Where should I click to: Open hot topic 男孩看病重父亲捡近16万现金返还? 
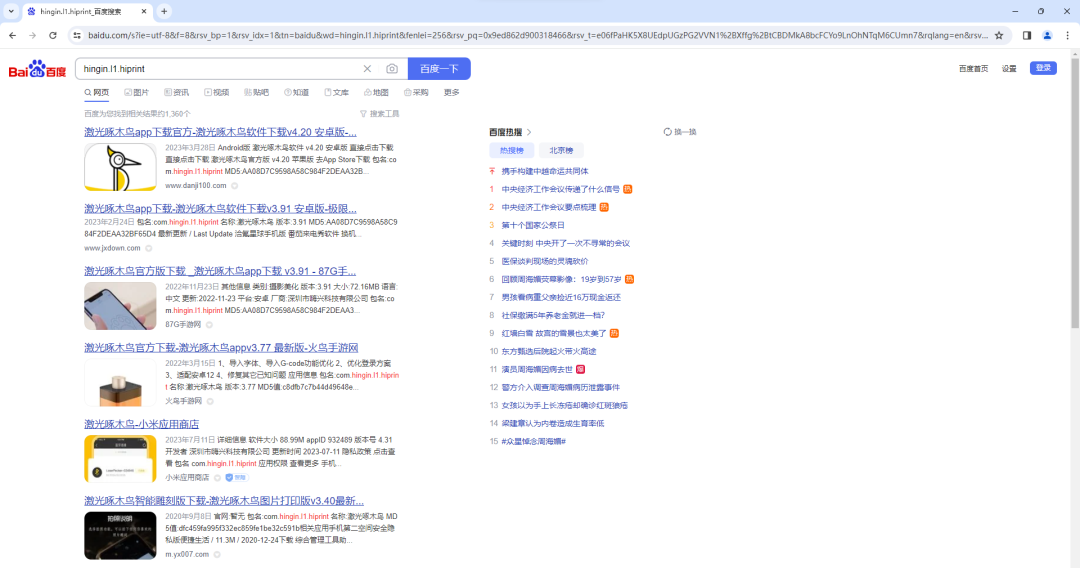coord(561,297)
